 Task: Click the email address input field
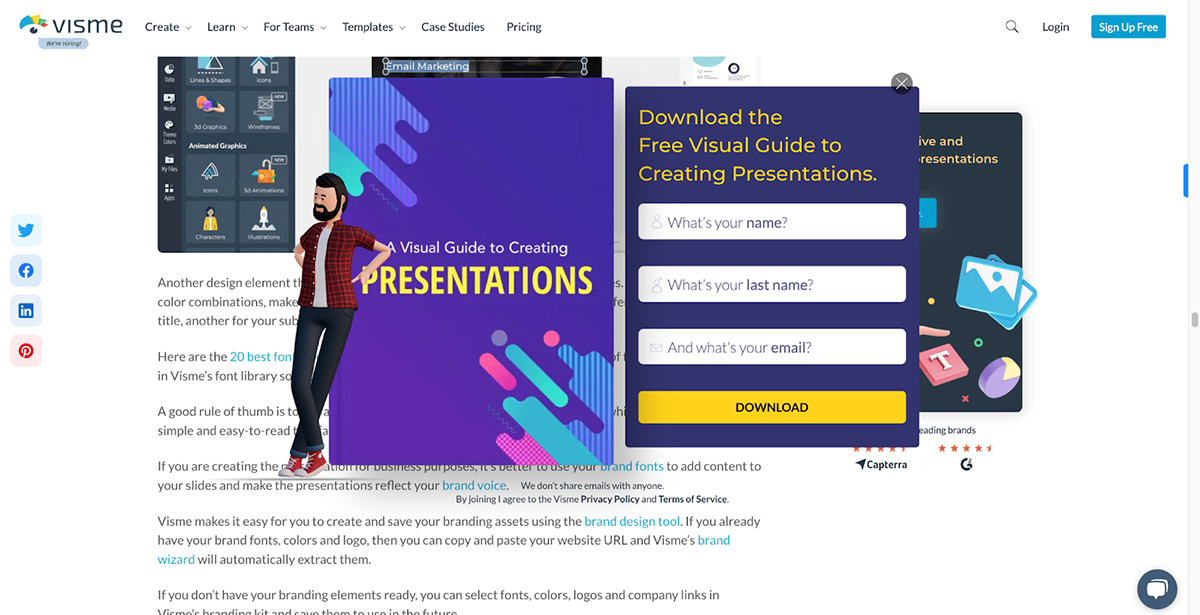pyautogui.click(x=771, y=346)
